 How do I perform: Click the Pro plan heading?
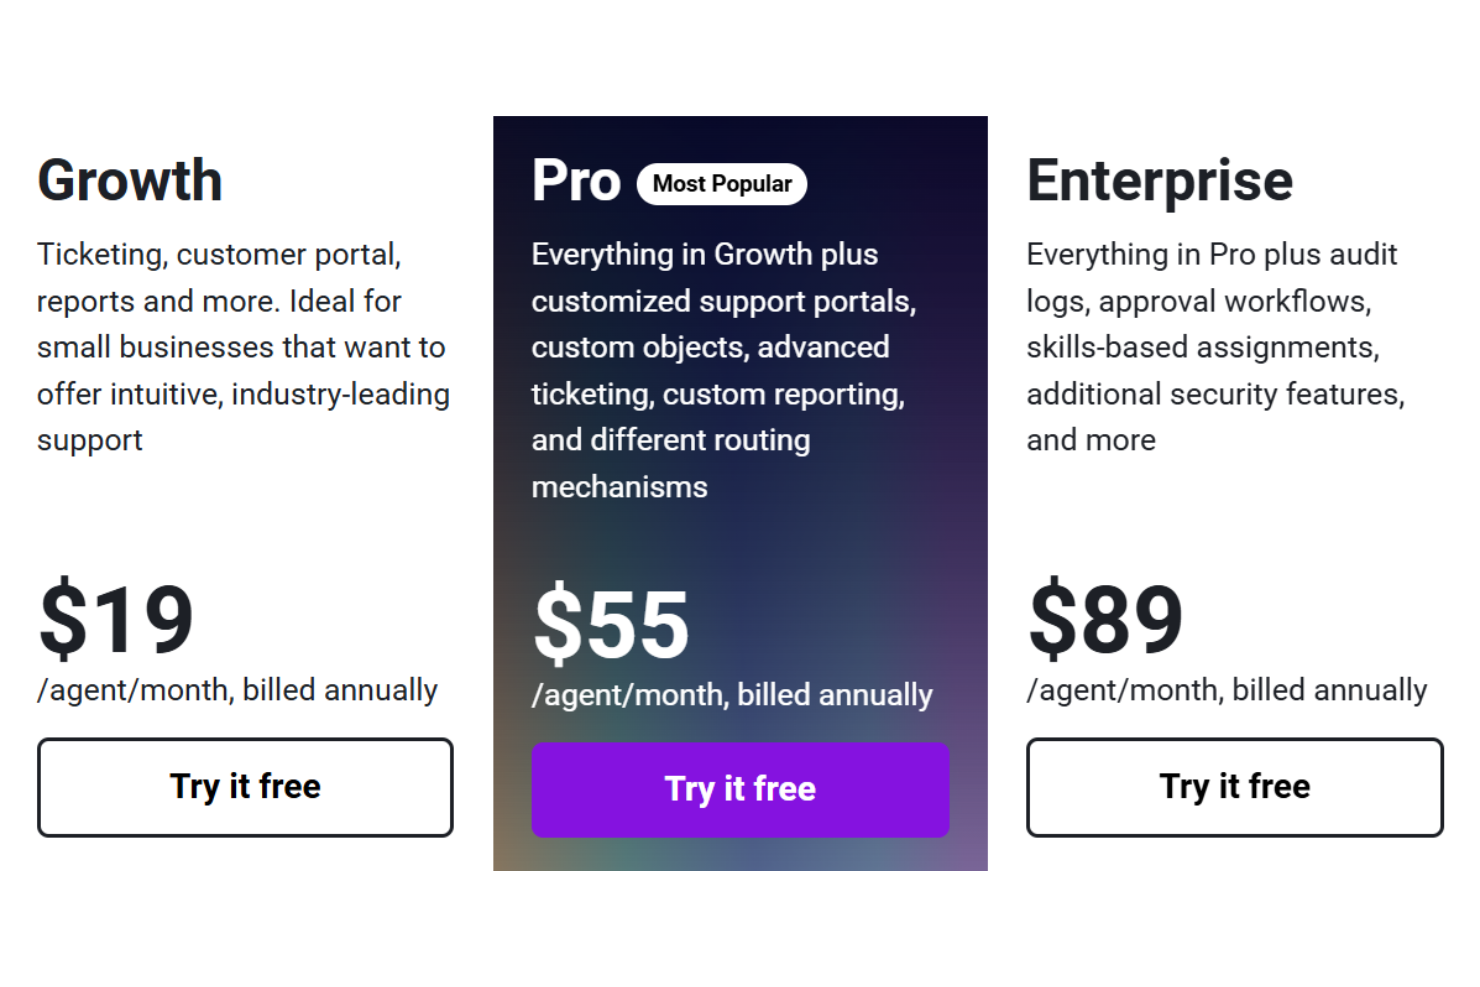click(x=576, y=180)
